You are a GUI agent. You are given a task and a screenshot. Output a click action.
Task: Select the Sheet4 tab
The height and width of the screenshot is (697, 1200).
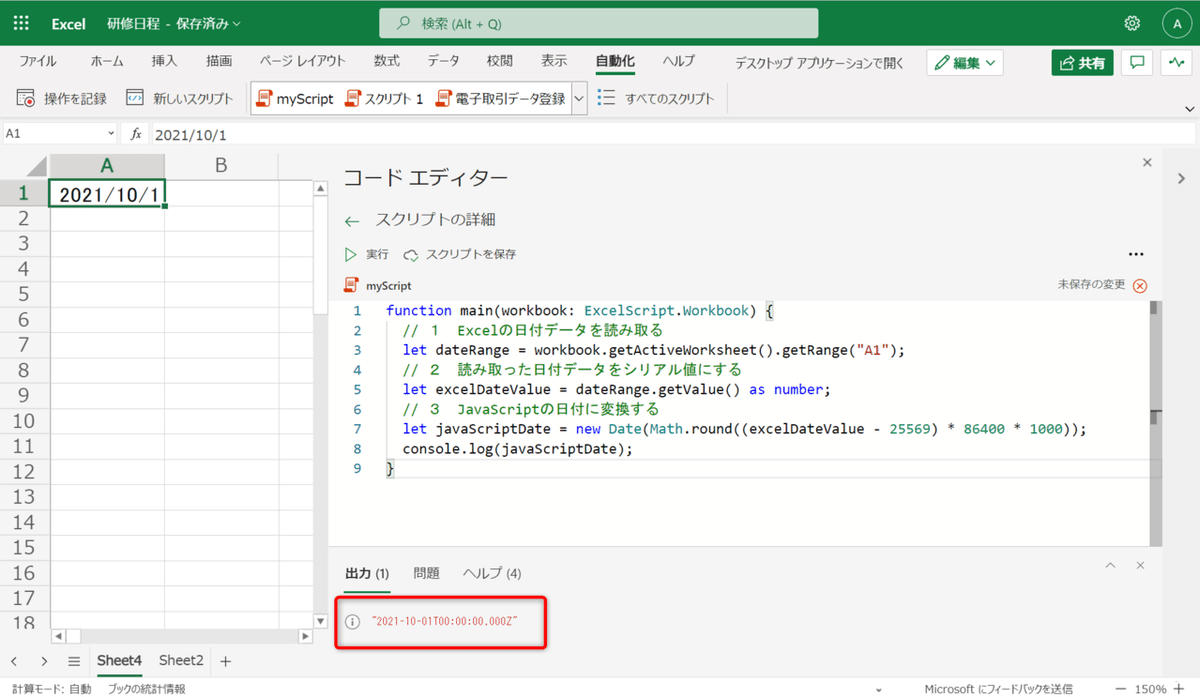pos(119,661)
